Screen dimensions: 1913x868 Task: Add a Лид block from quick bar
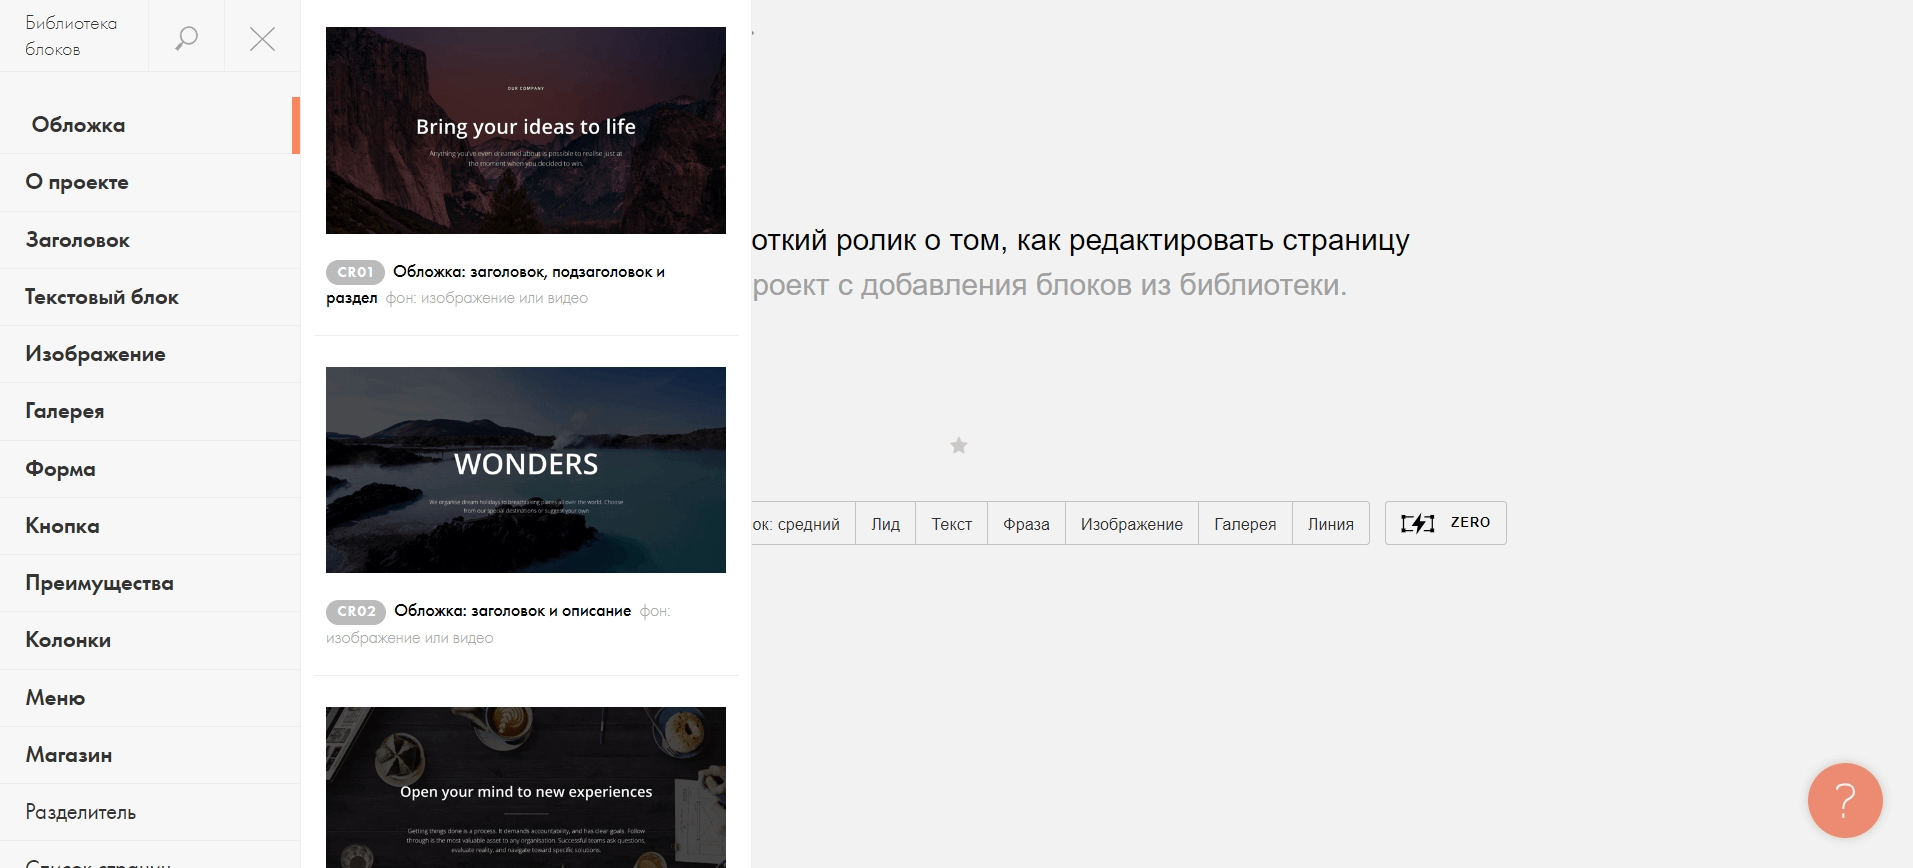(885, 524)
